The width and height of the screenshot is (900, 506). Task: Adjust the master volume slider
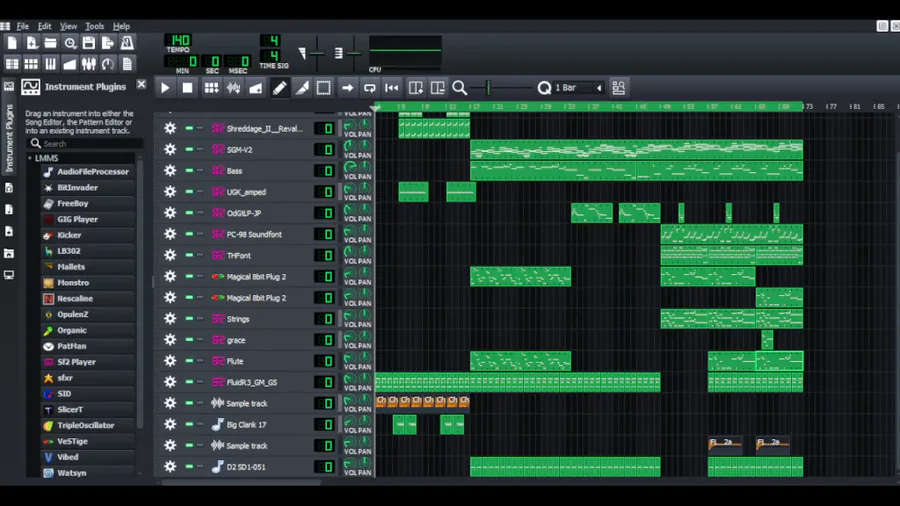tap(316, 53)
